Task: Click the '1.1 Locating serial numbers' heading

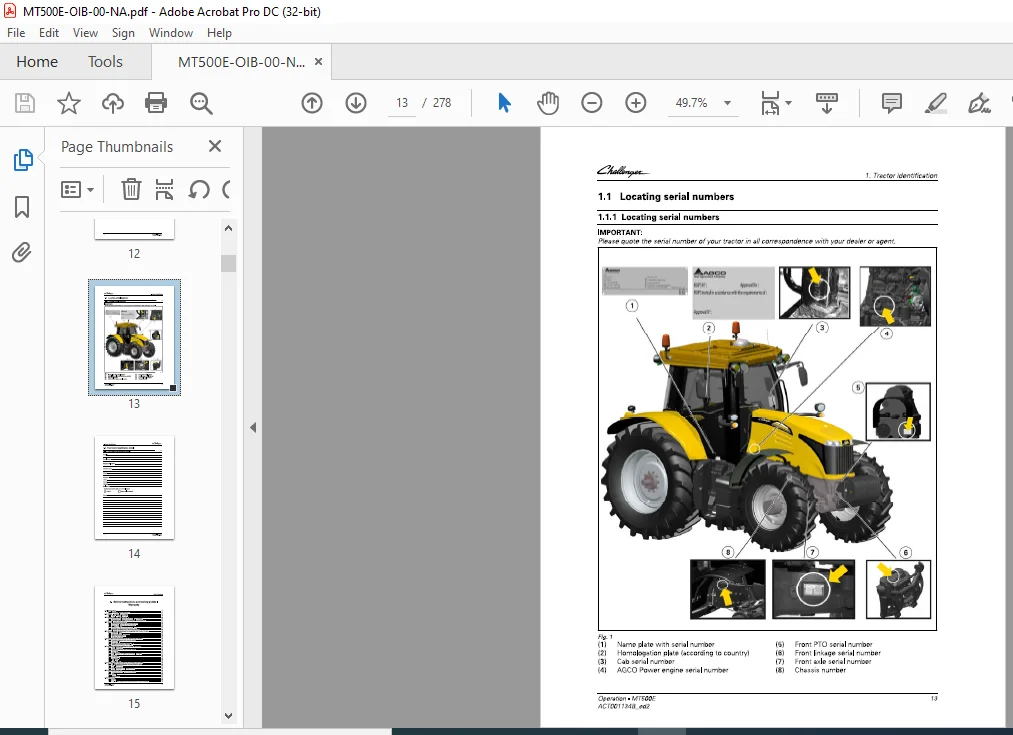Action: click(x=665, y=196)
